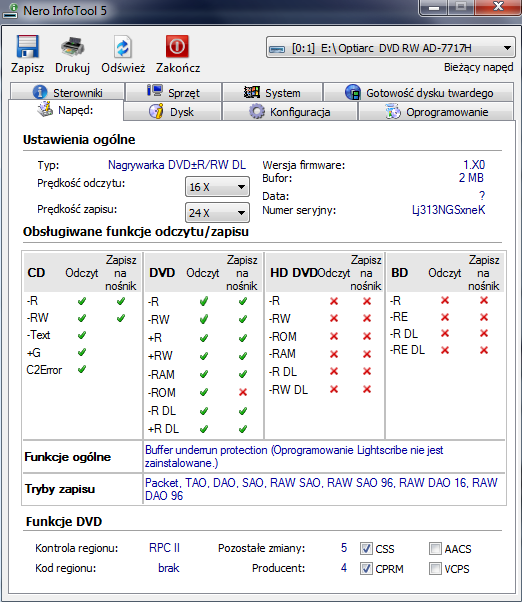Click the BD-R read red cross
Image resolution: width=522 pixels, height=602 pixels.
(x=445, y=300)
